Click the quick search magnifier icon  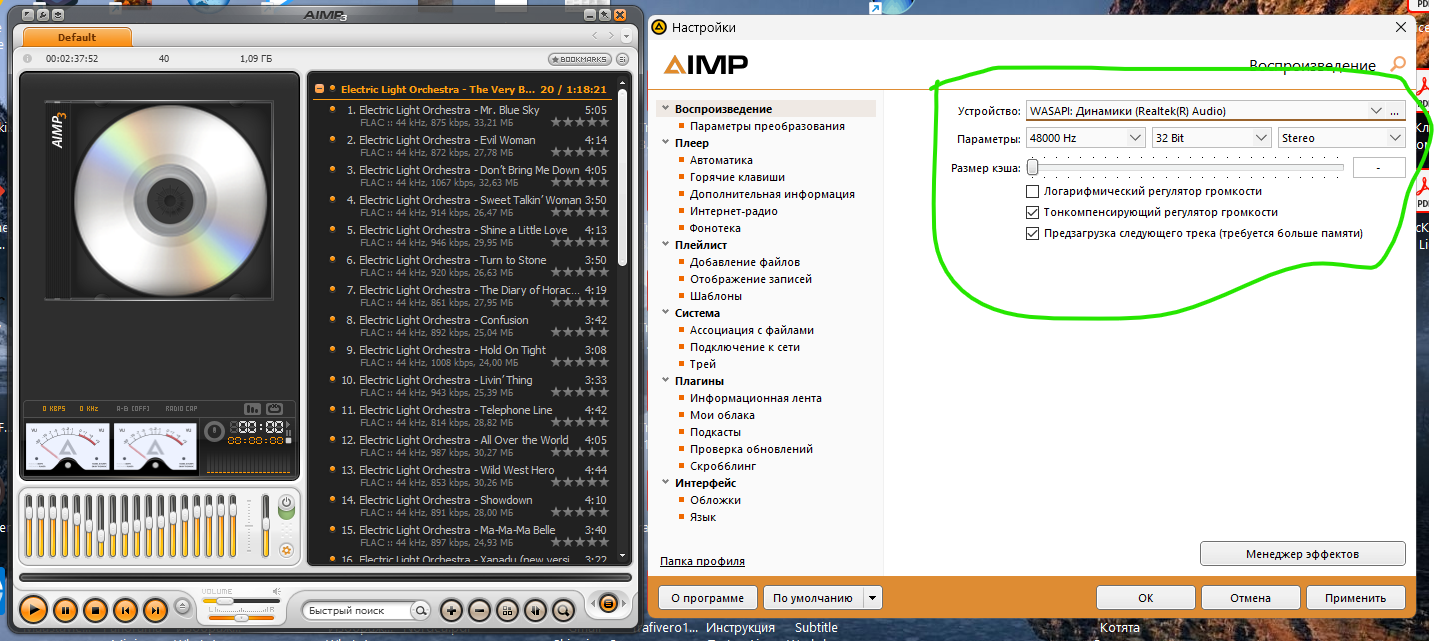pos(421,611)
